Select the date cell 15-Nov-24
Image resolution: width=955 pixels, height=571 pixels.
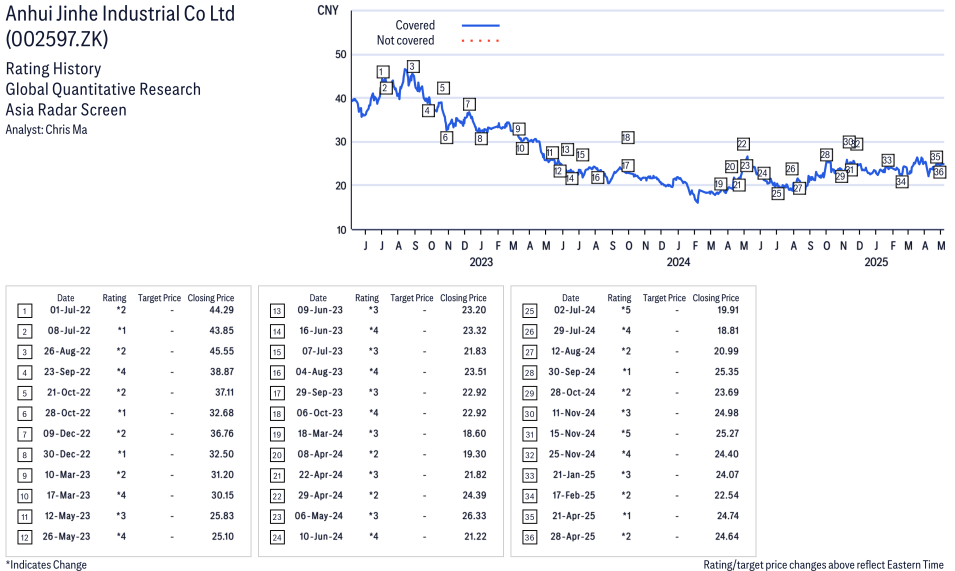coord(573,433)
